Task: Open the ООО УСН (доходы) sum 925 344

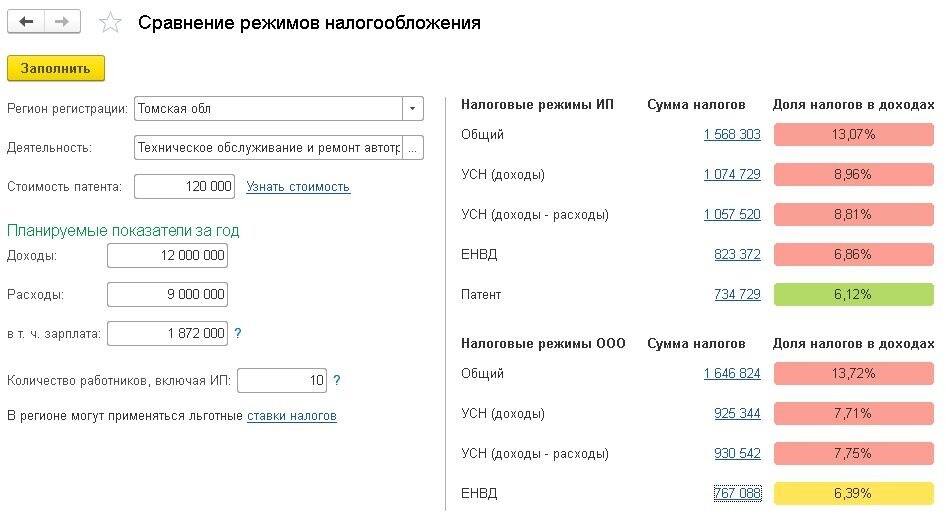Action: pos(737,414)
